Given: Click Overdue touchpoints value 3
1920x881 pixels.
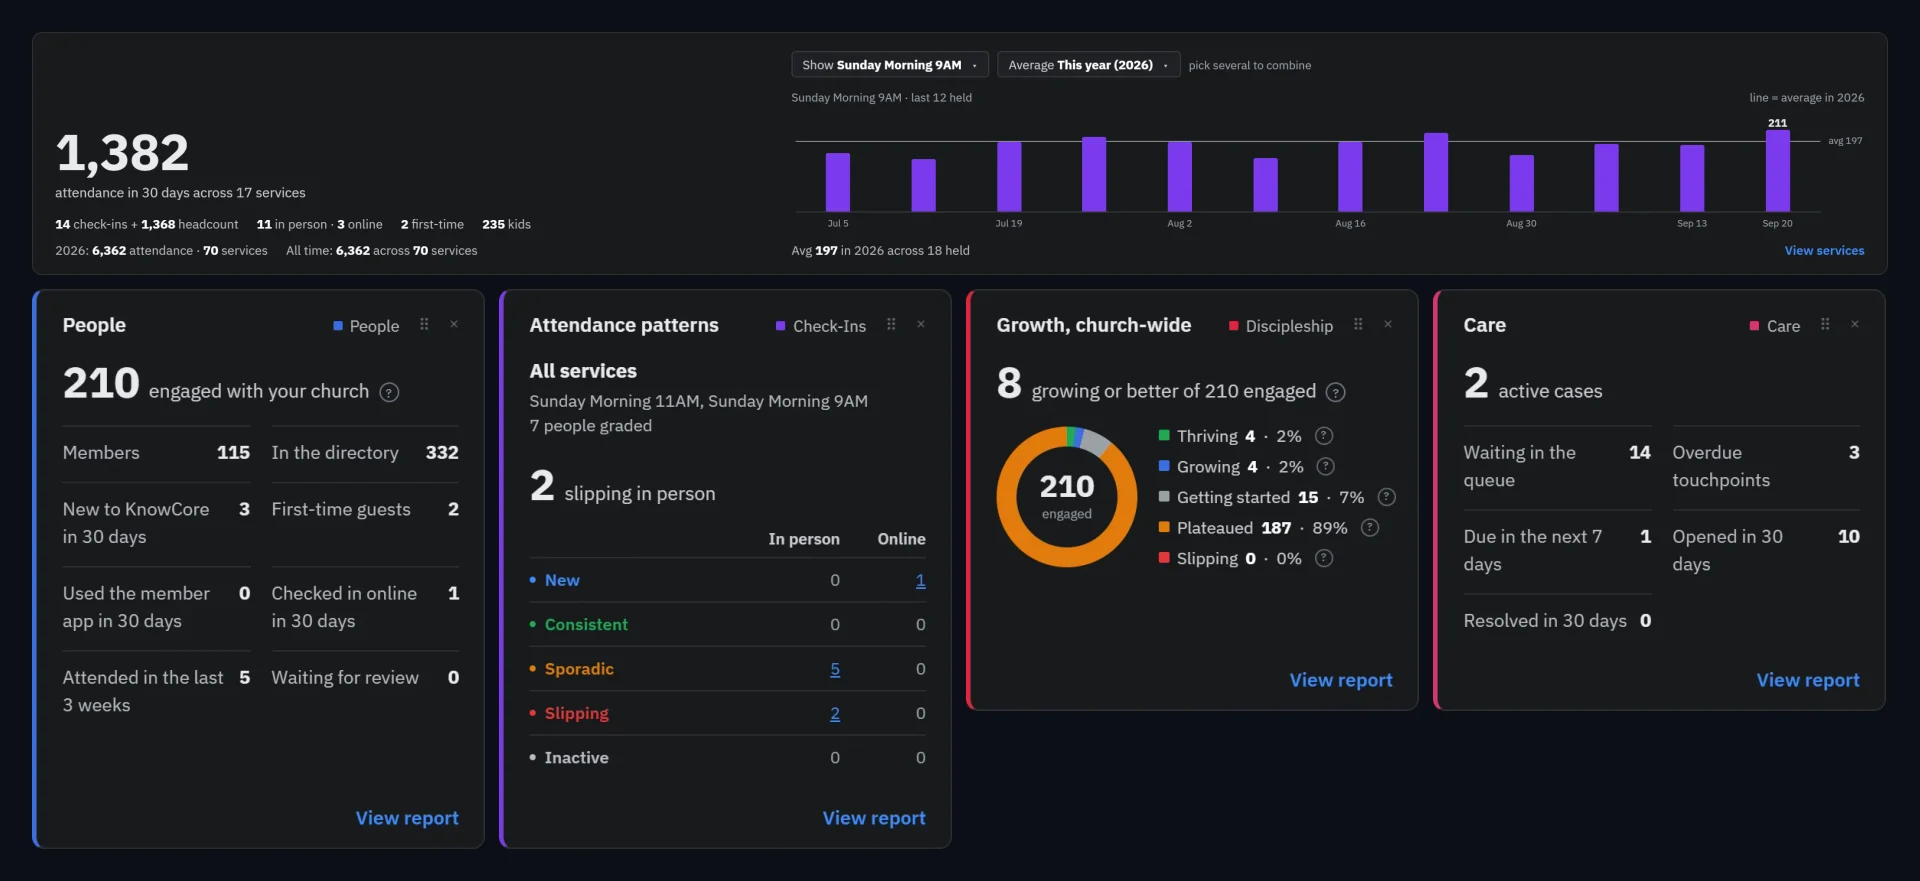Looking at the screenshot, I should [1854, 453].
